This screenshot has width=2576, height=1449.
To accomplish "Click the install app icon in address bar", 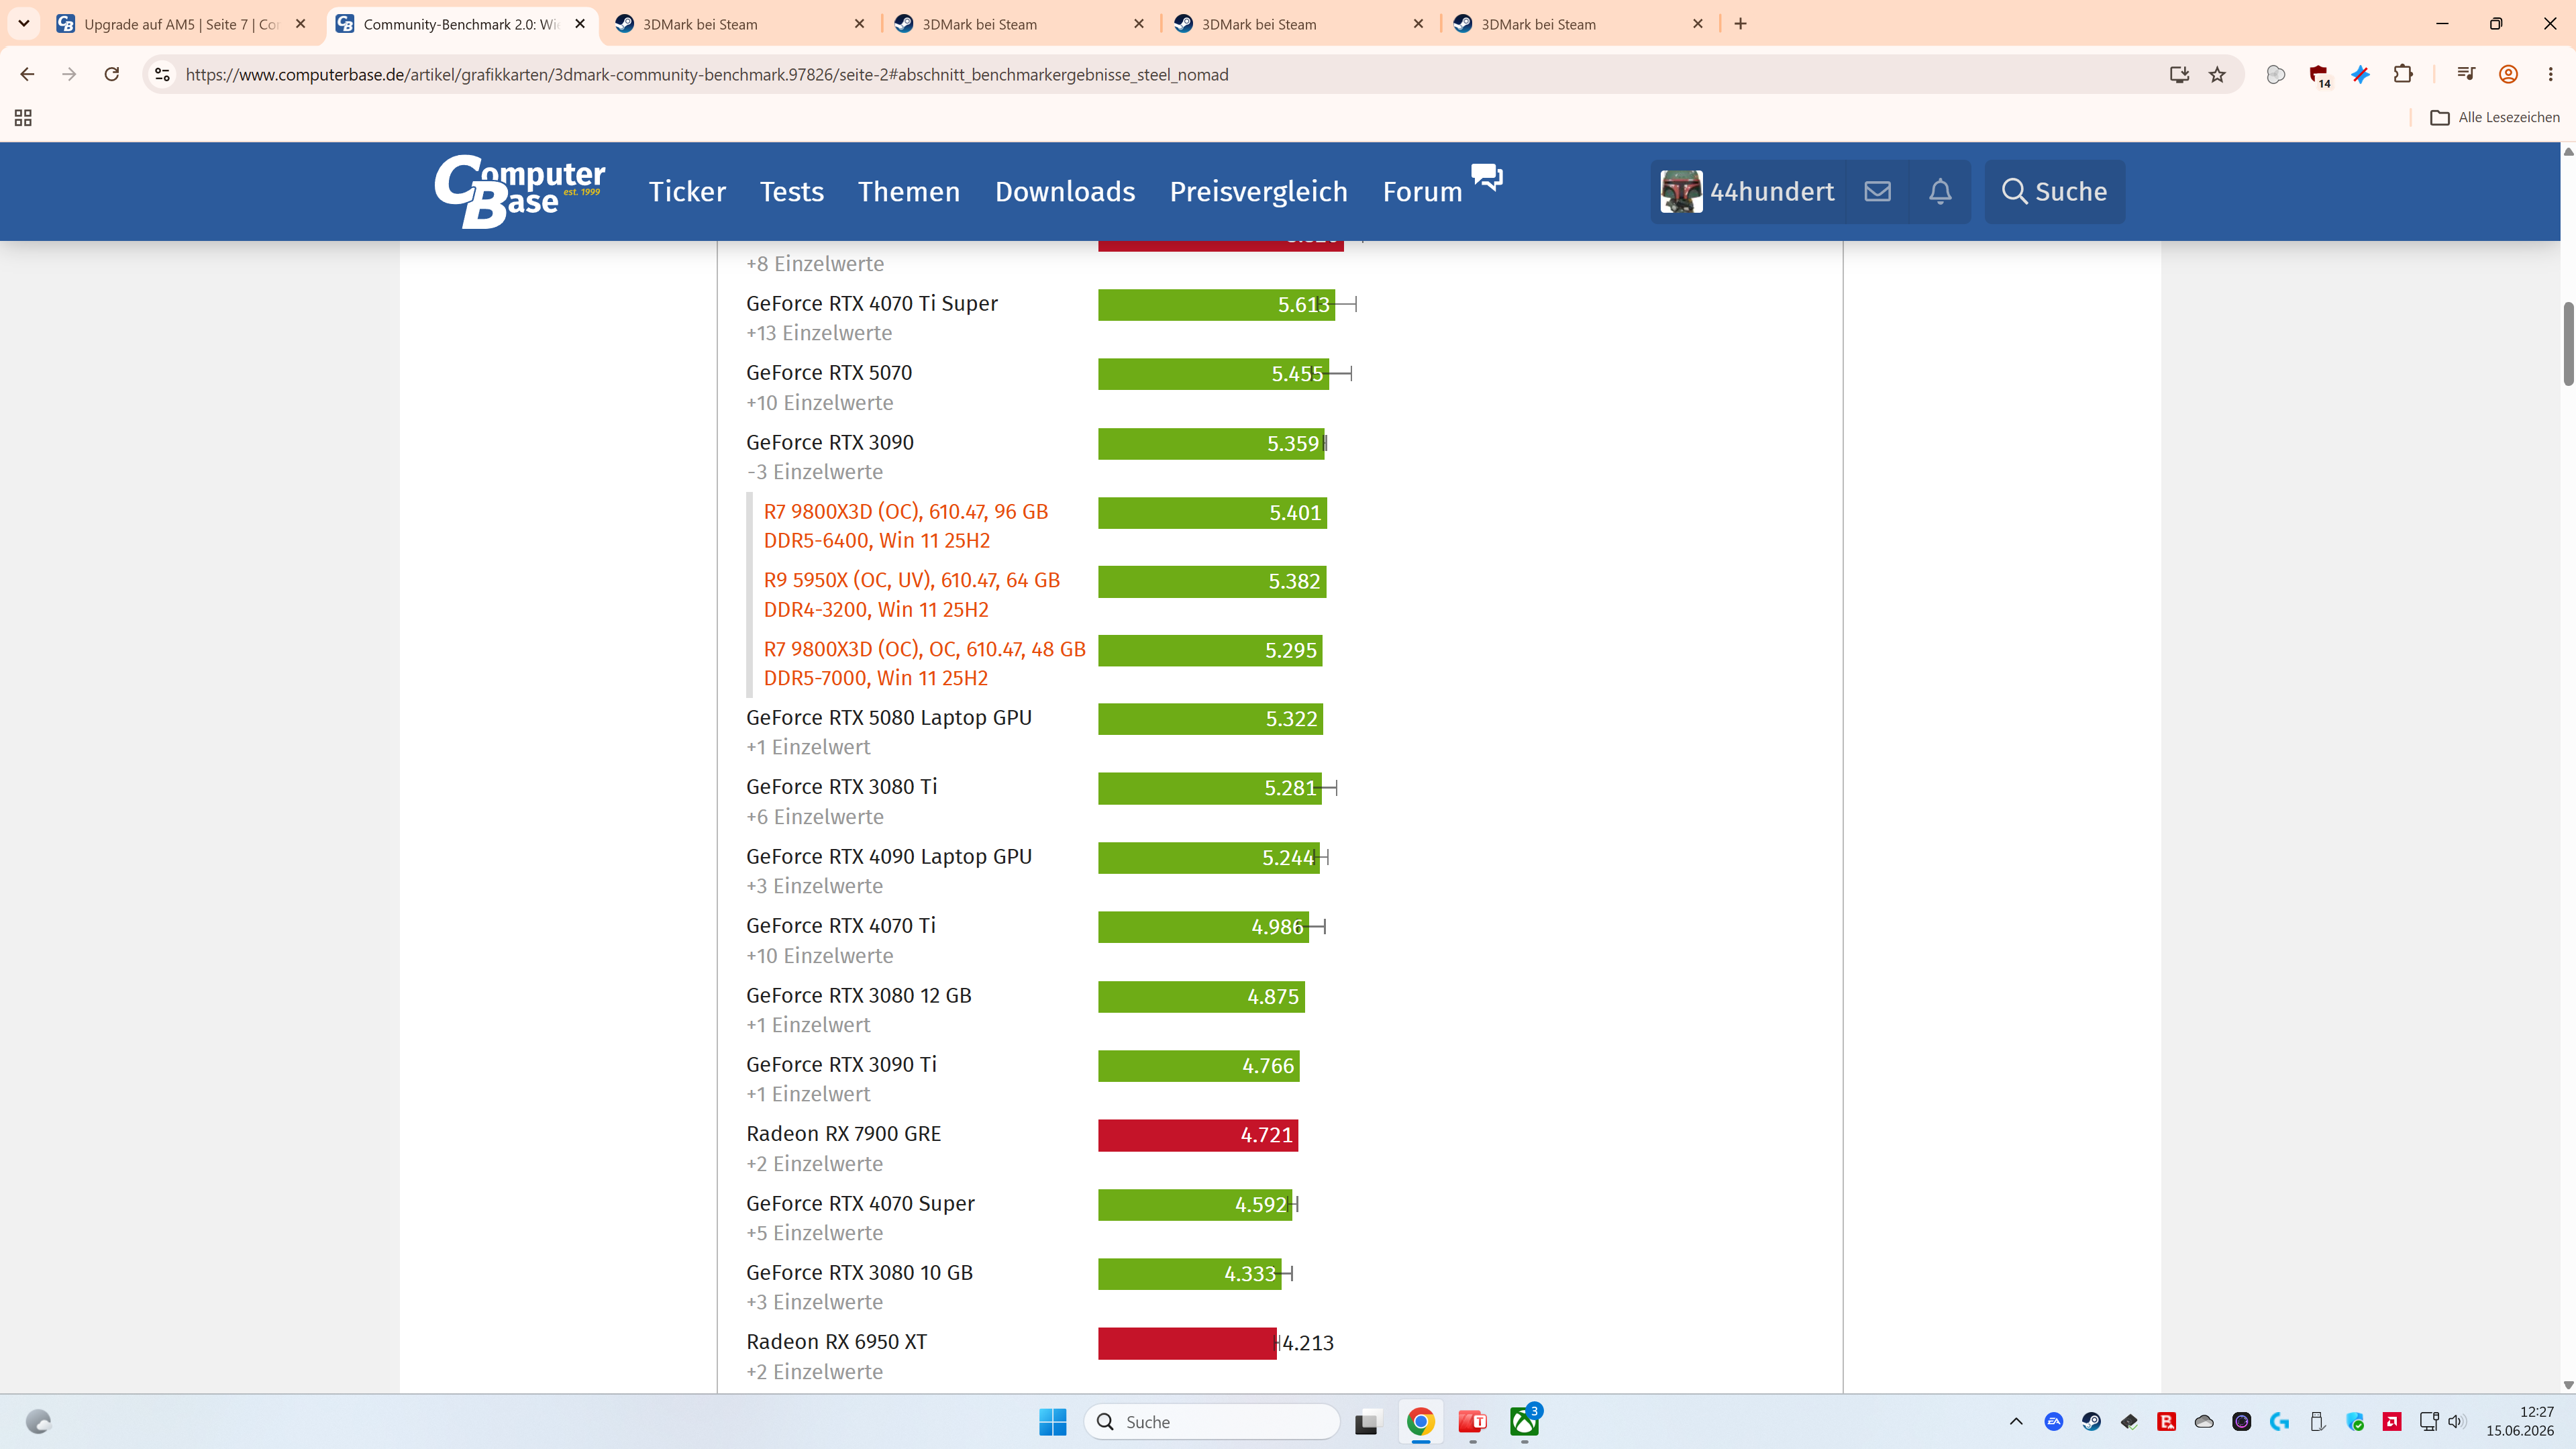I will click(x=2179, y=74).
